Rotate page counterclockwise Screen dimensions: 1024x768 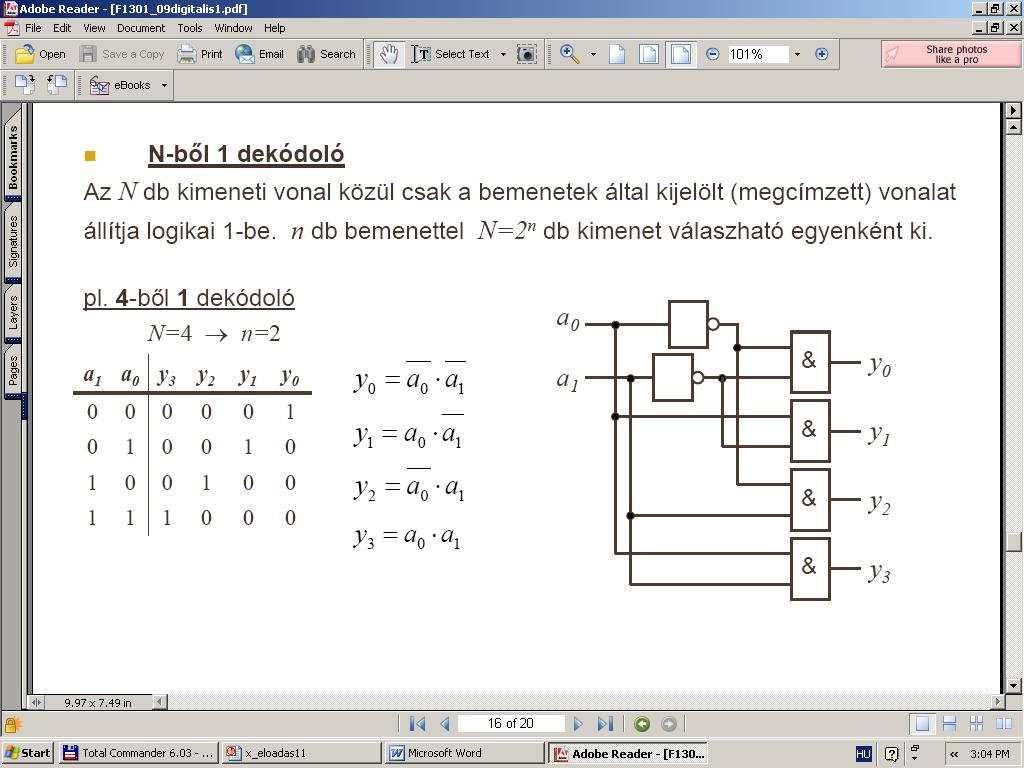[56, 85]
